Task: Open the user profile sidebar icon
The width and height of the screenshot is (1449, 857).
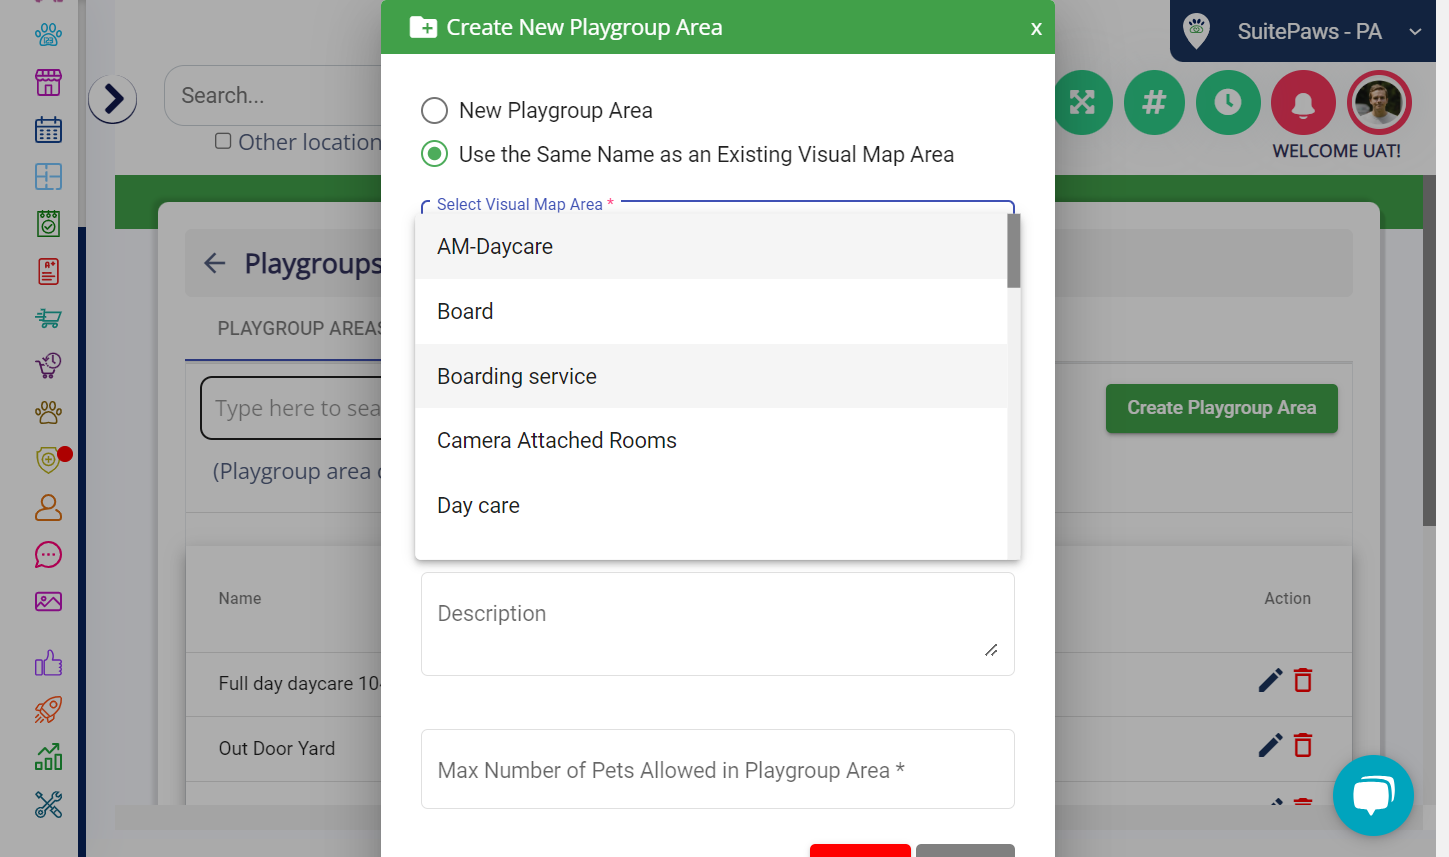Action: point(48,508)
